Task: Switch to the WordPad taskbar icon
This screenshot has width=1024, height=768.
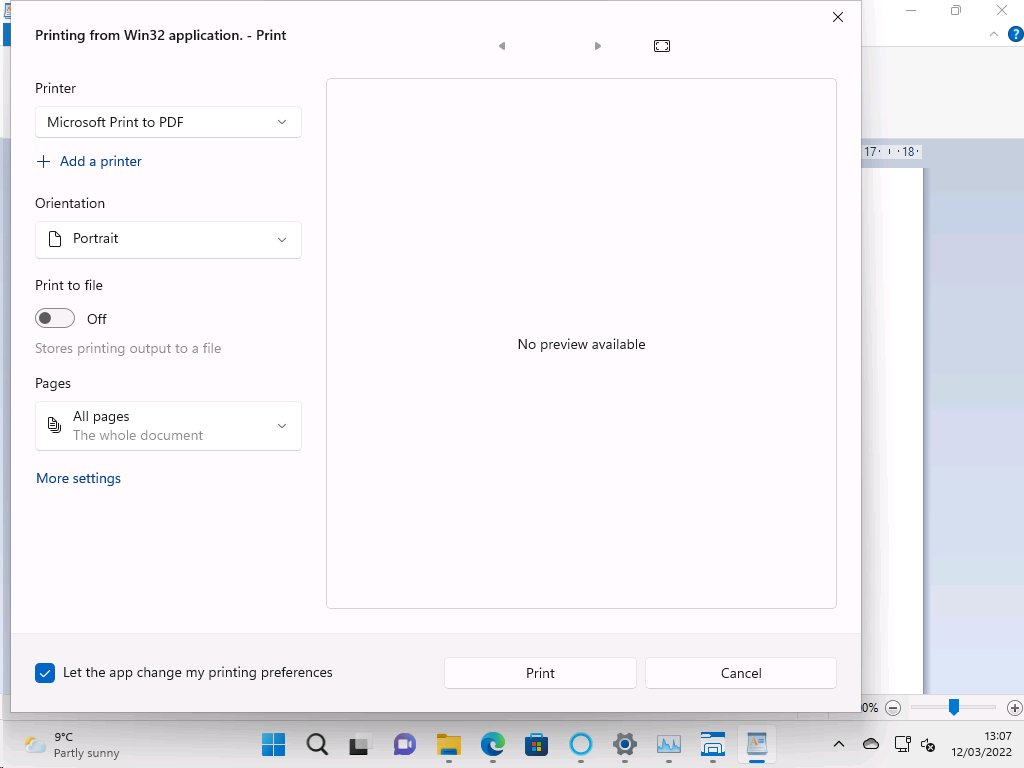Action: [x=757, y=743]
